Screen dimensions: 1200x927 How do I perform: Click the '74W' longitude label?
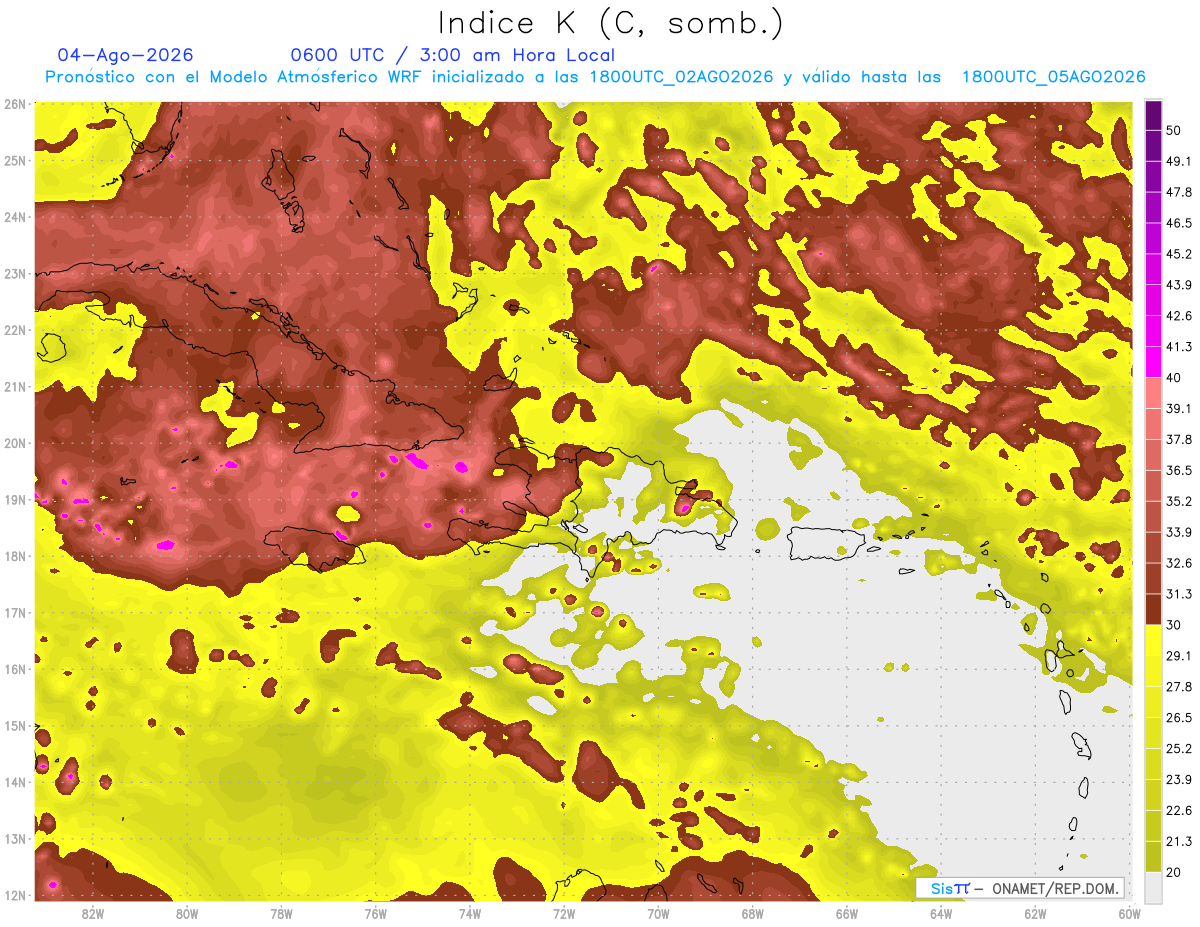(x=470, y=914)
